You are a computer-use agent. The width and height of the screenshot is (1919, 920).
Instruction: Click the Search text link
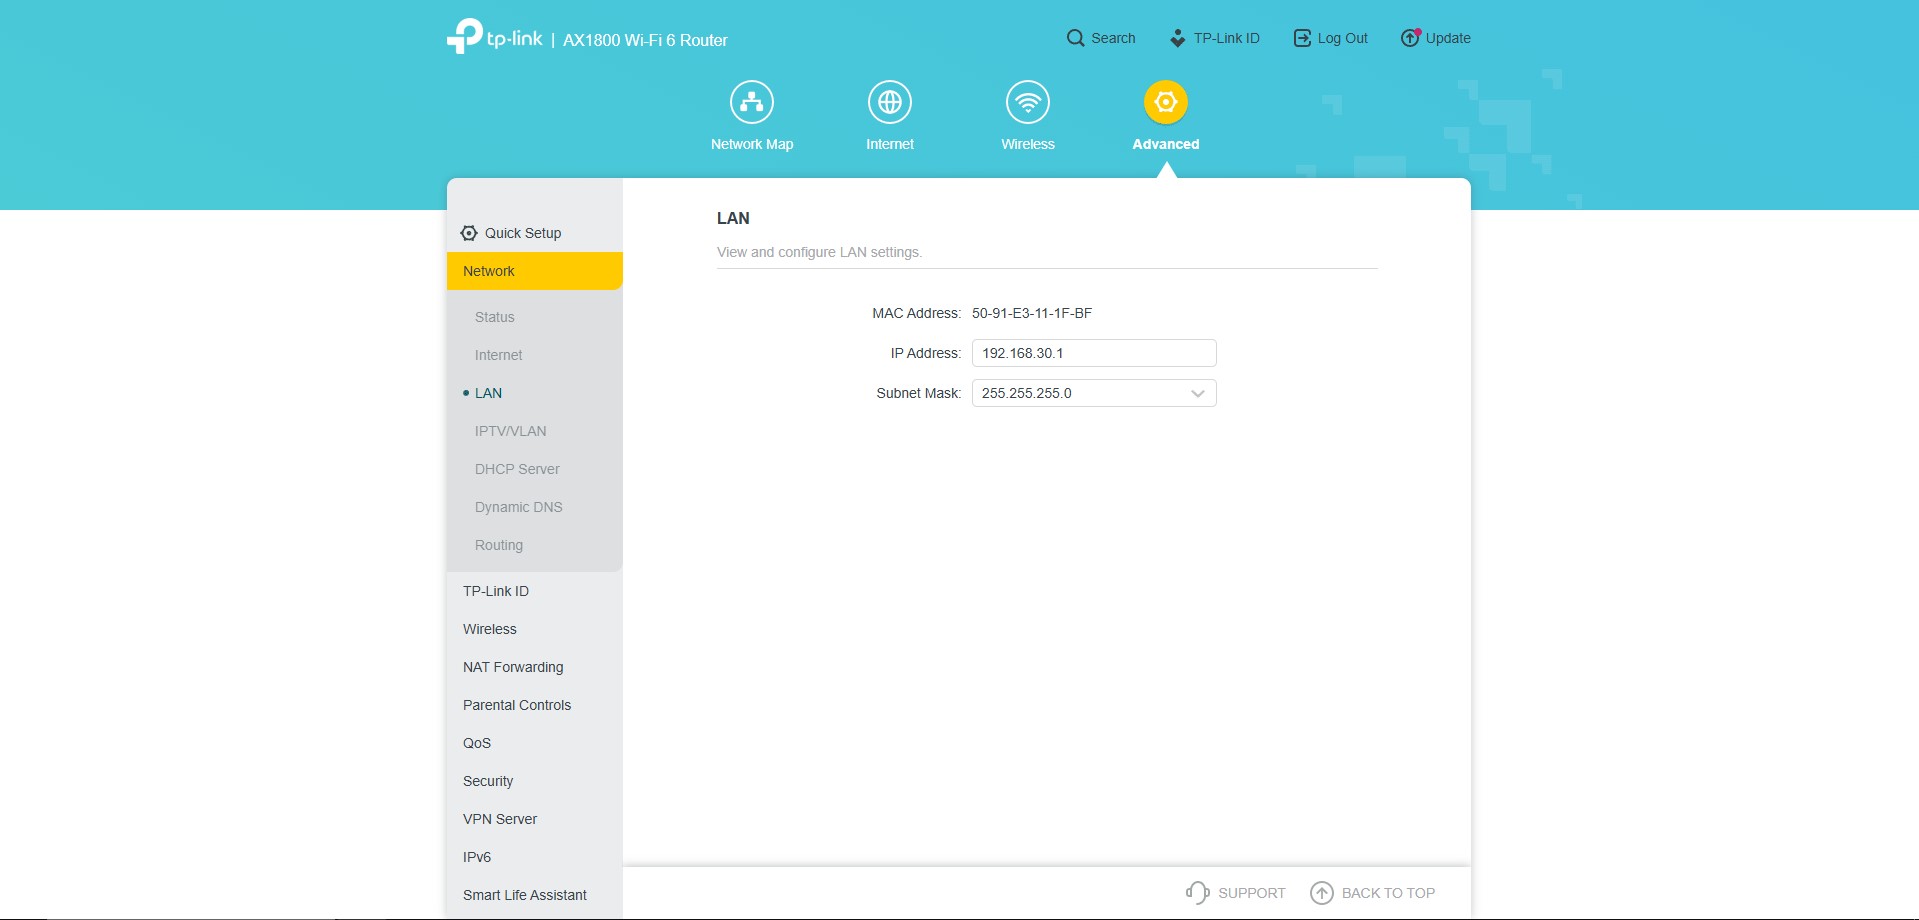pyautogui.click(x=1113, y=38)
